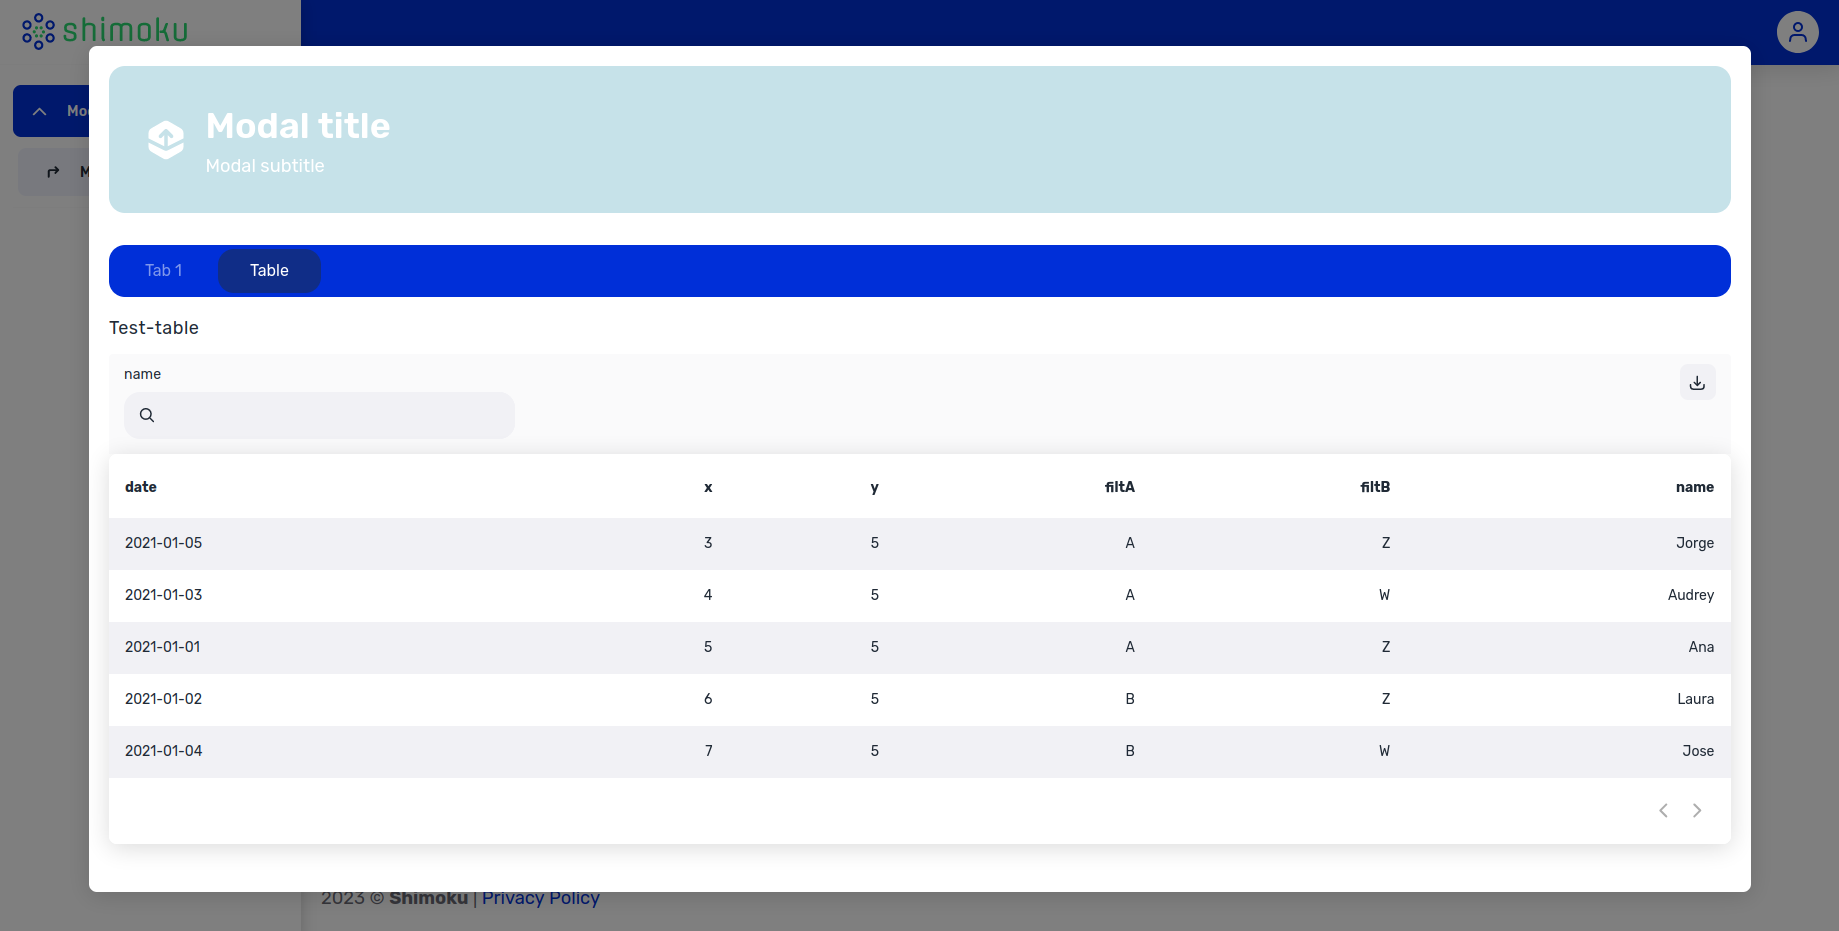Viewport: 1839px width, 931px height.
Task: Click the download table icon
Action: pos(1697,383)
